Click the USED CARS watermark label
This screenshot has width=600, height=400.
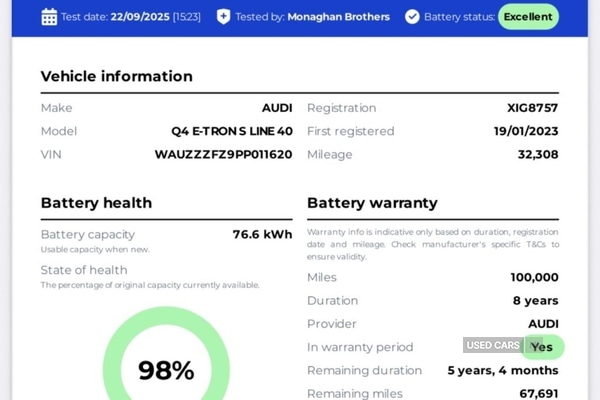click(x=493, y=345)
